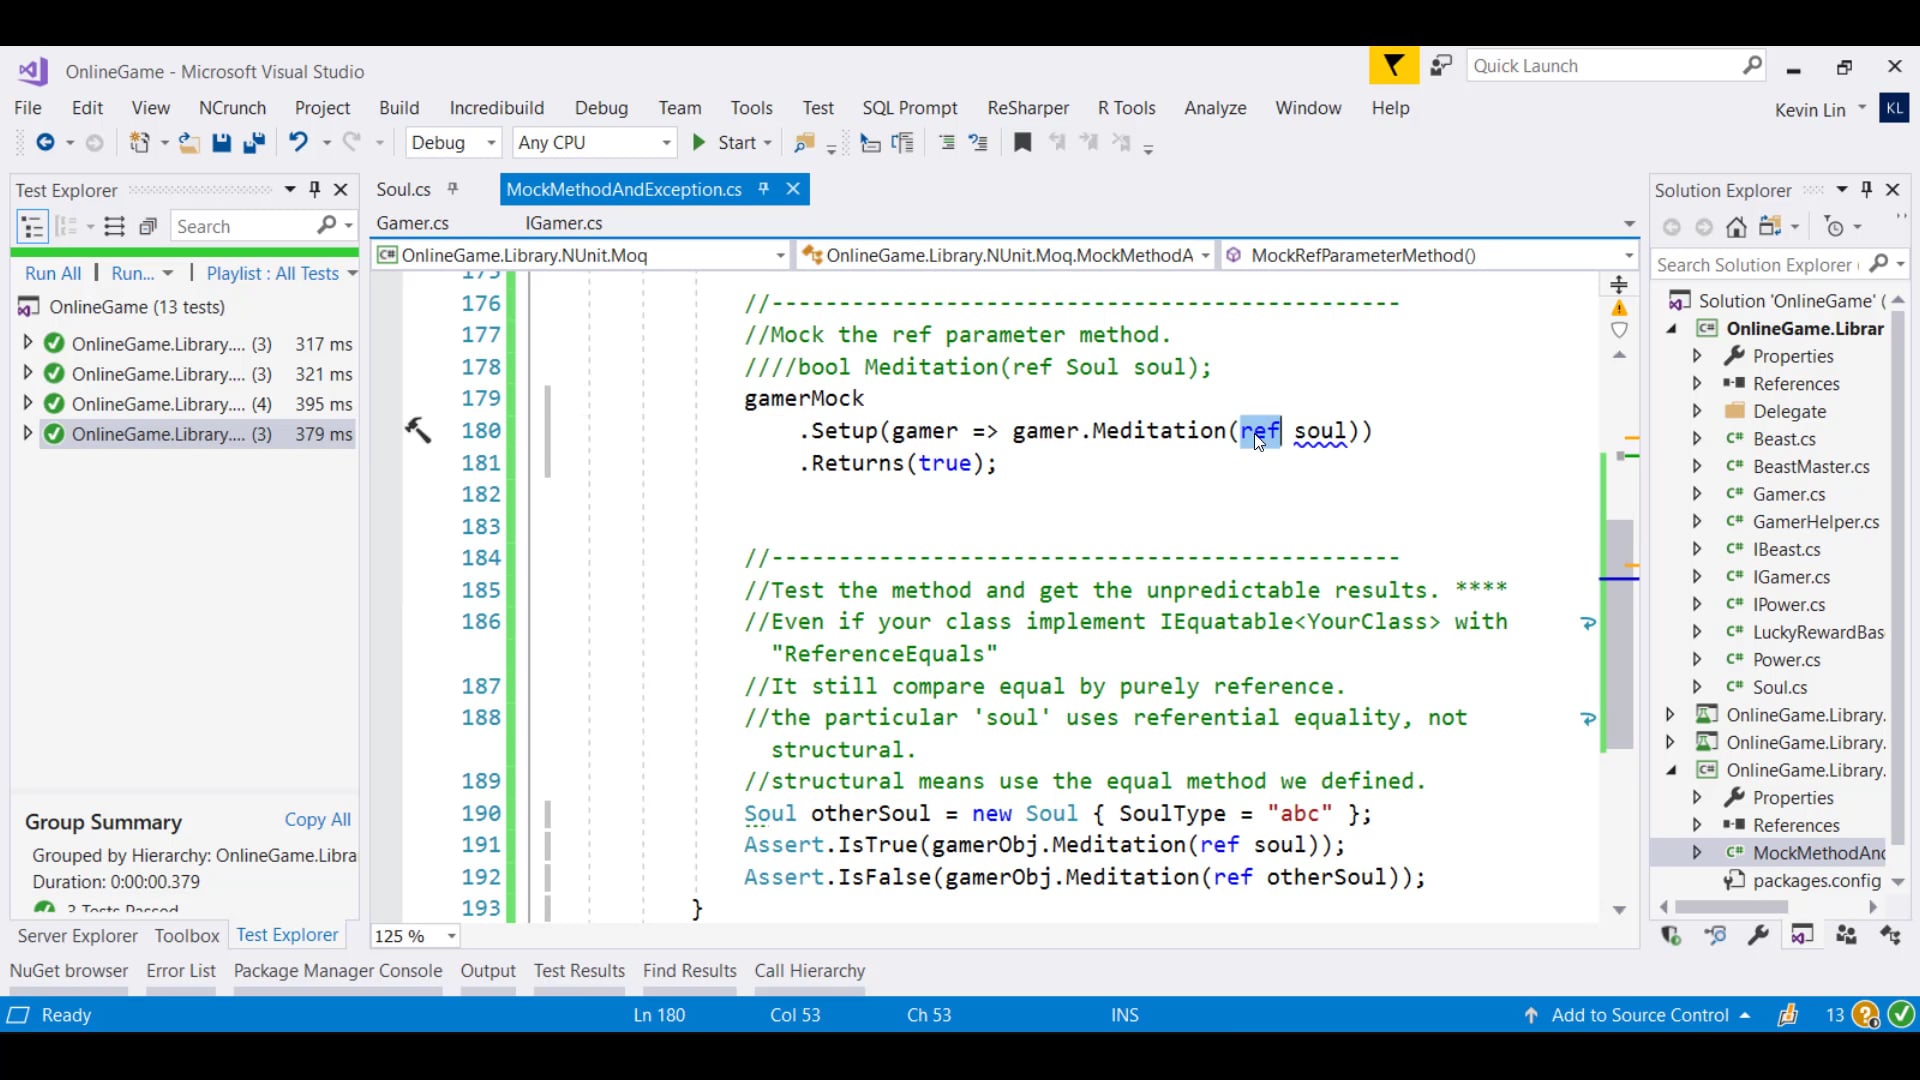Click the Save All toolbar icon
This screenshot has height=1080, width=1920.
(x=254, y=143)
